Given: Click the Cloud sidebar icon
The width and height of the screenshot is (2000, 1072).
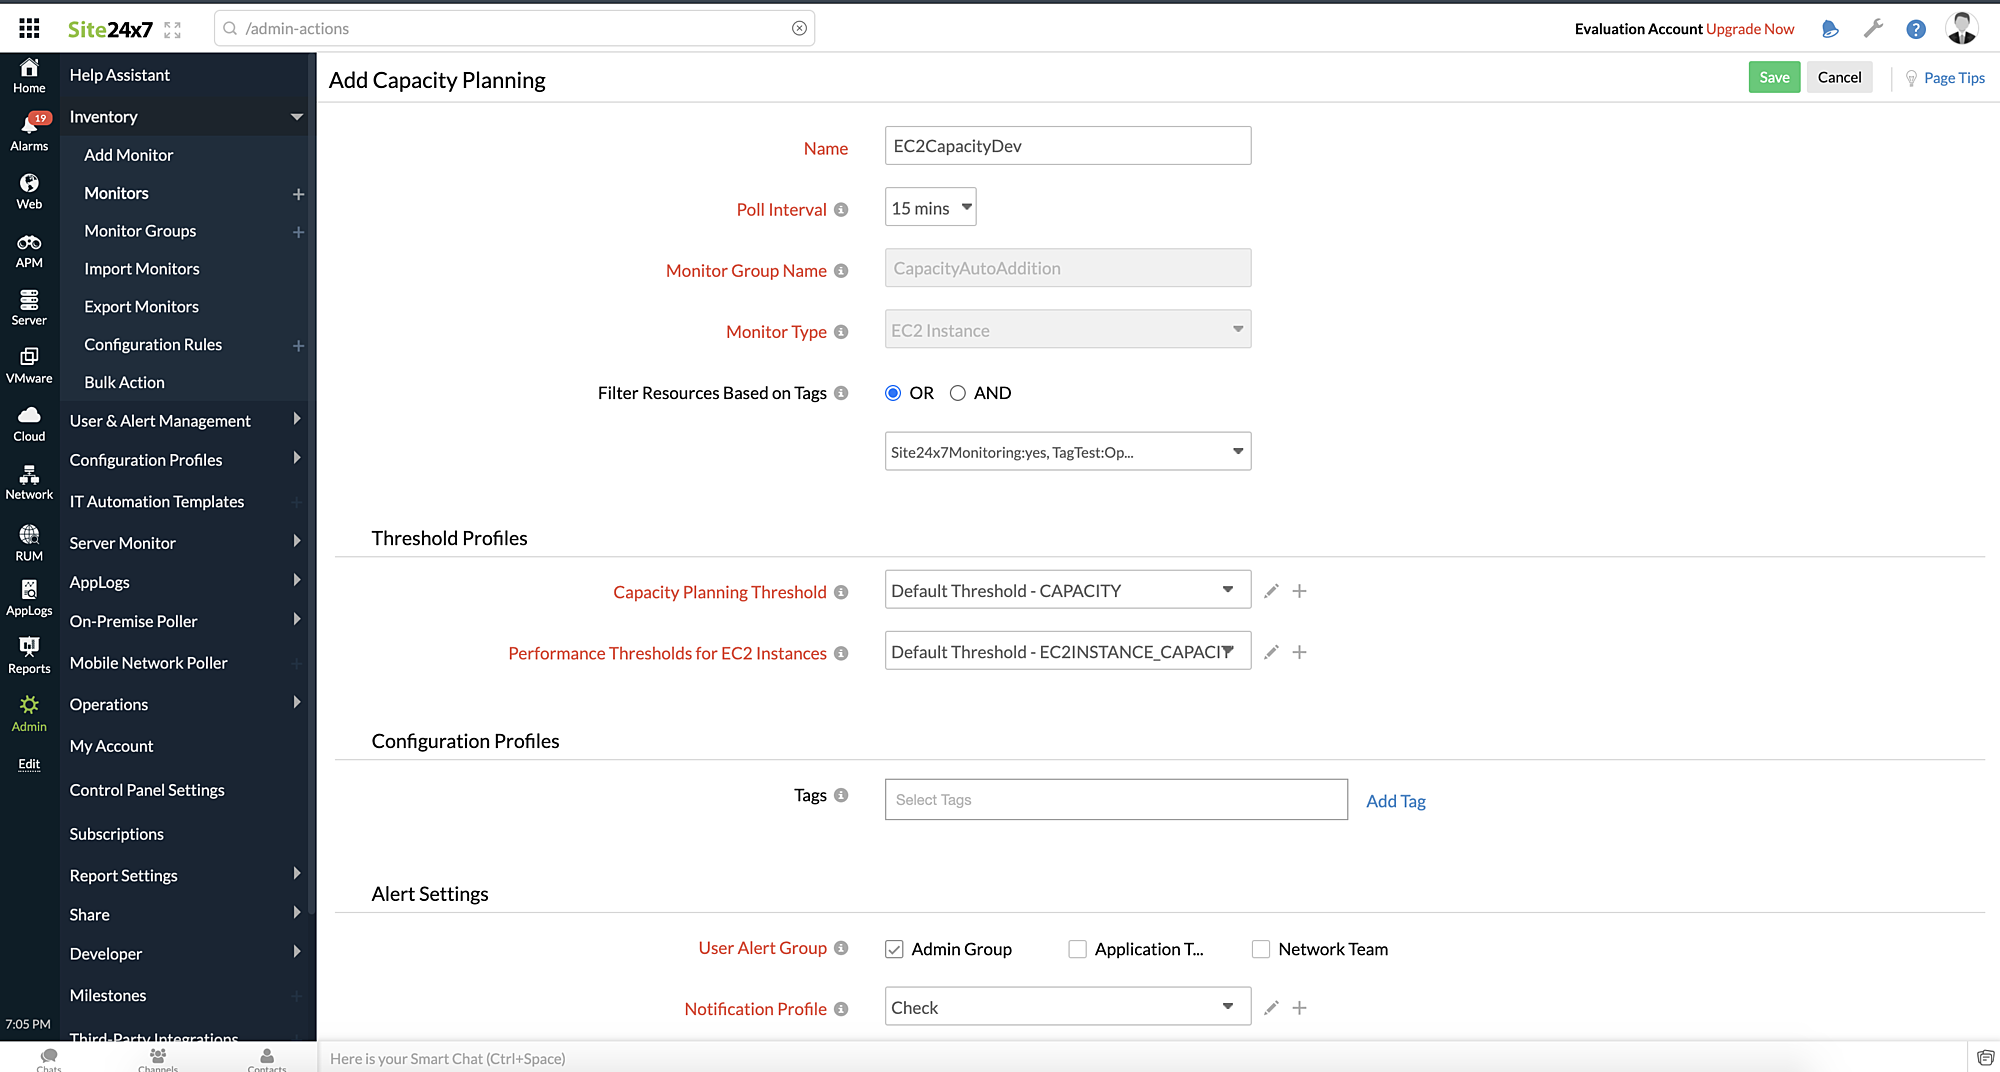Looking at the screenshot, I should point(29,420).
